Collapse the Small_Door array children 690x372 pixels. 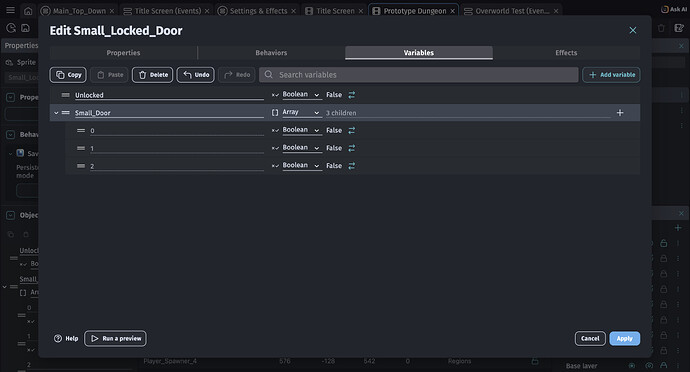(56, 113)
